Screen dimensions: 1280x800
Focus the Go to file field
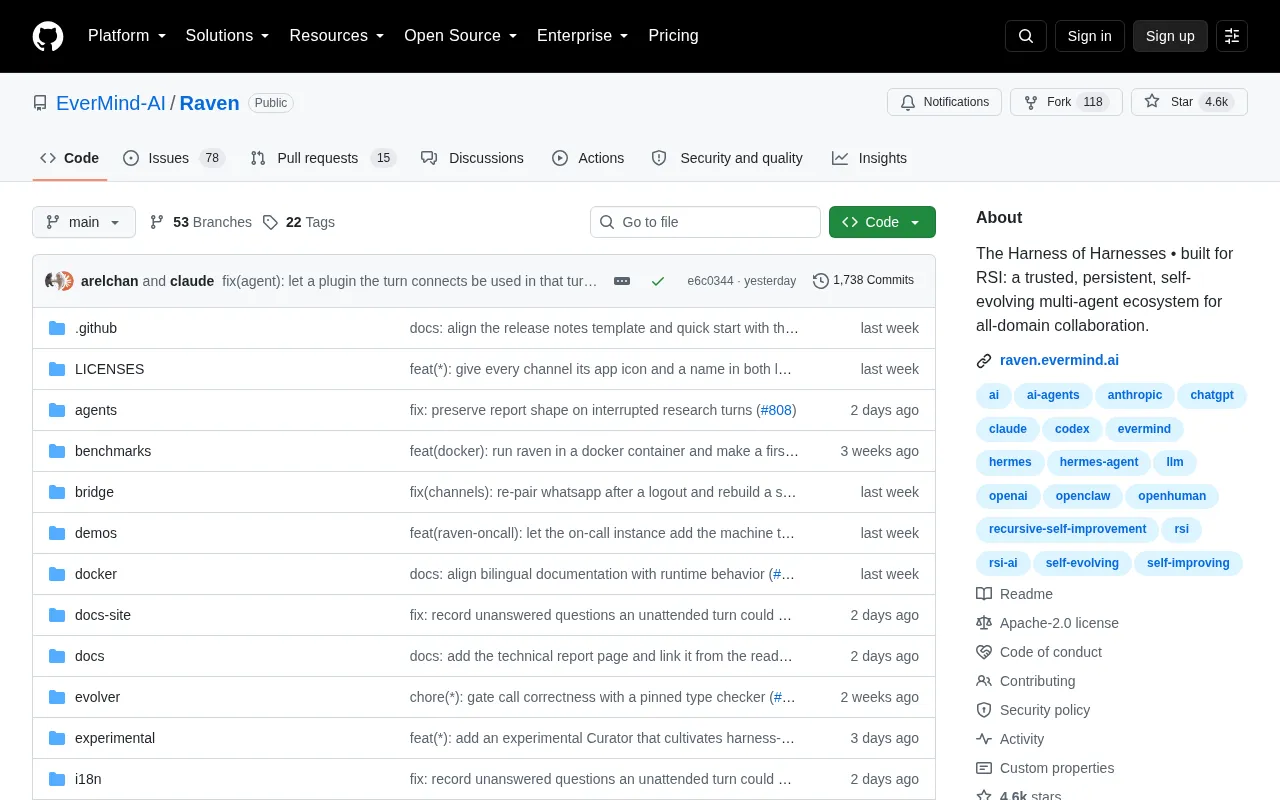click(x=705, y=222)
